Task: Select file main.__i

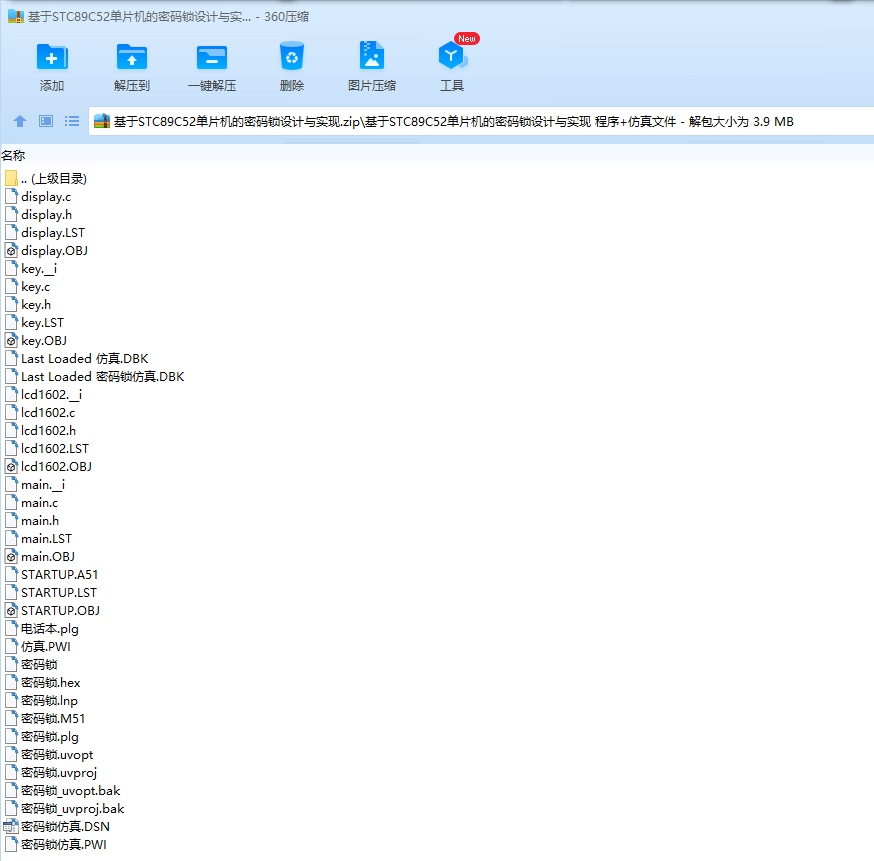Action: pyautogui.click(x=43, y=484)
